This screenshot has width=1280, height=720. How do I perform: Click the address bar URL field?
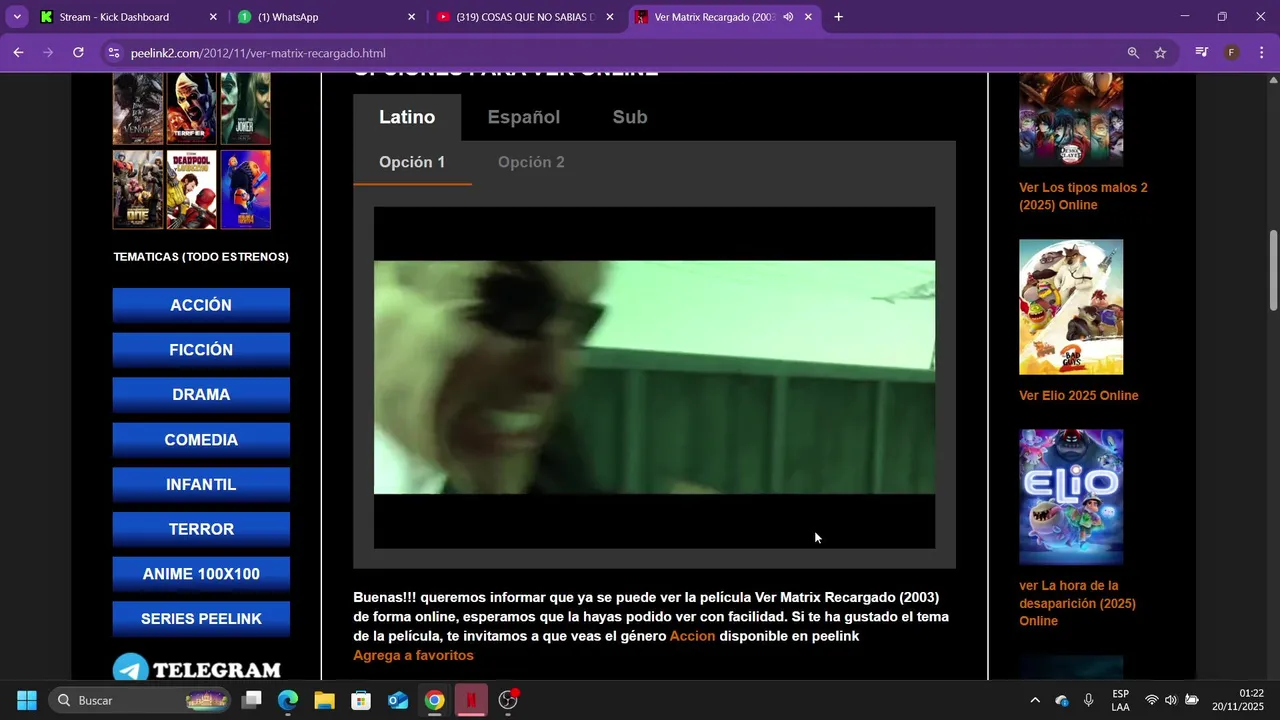point(620,53)
